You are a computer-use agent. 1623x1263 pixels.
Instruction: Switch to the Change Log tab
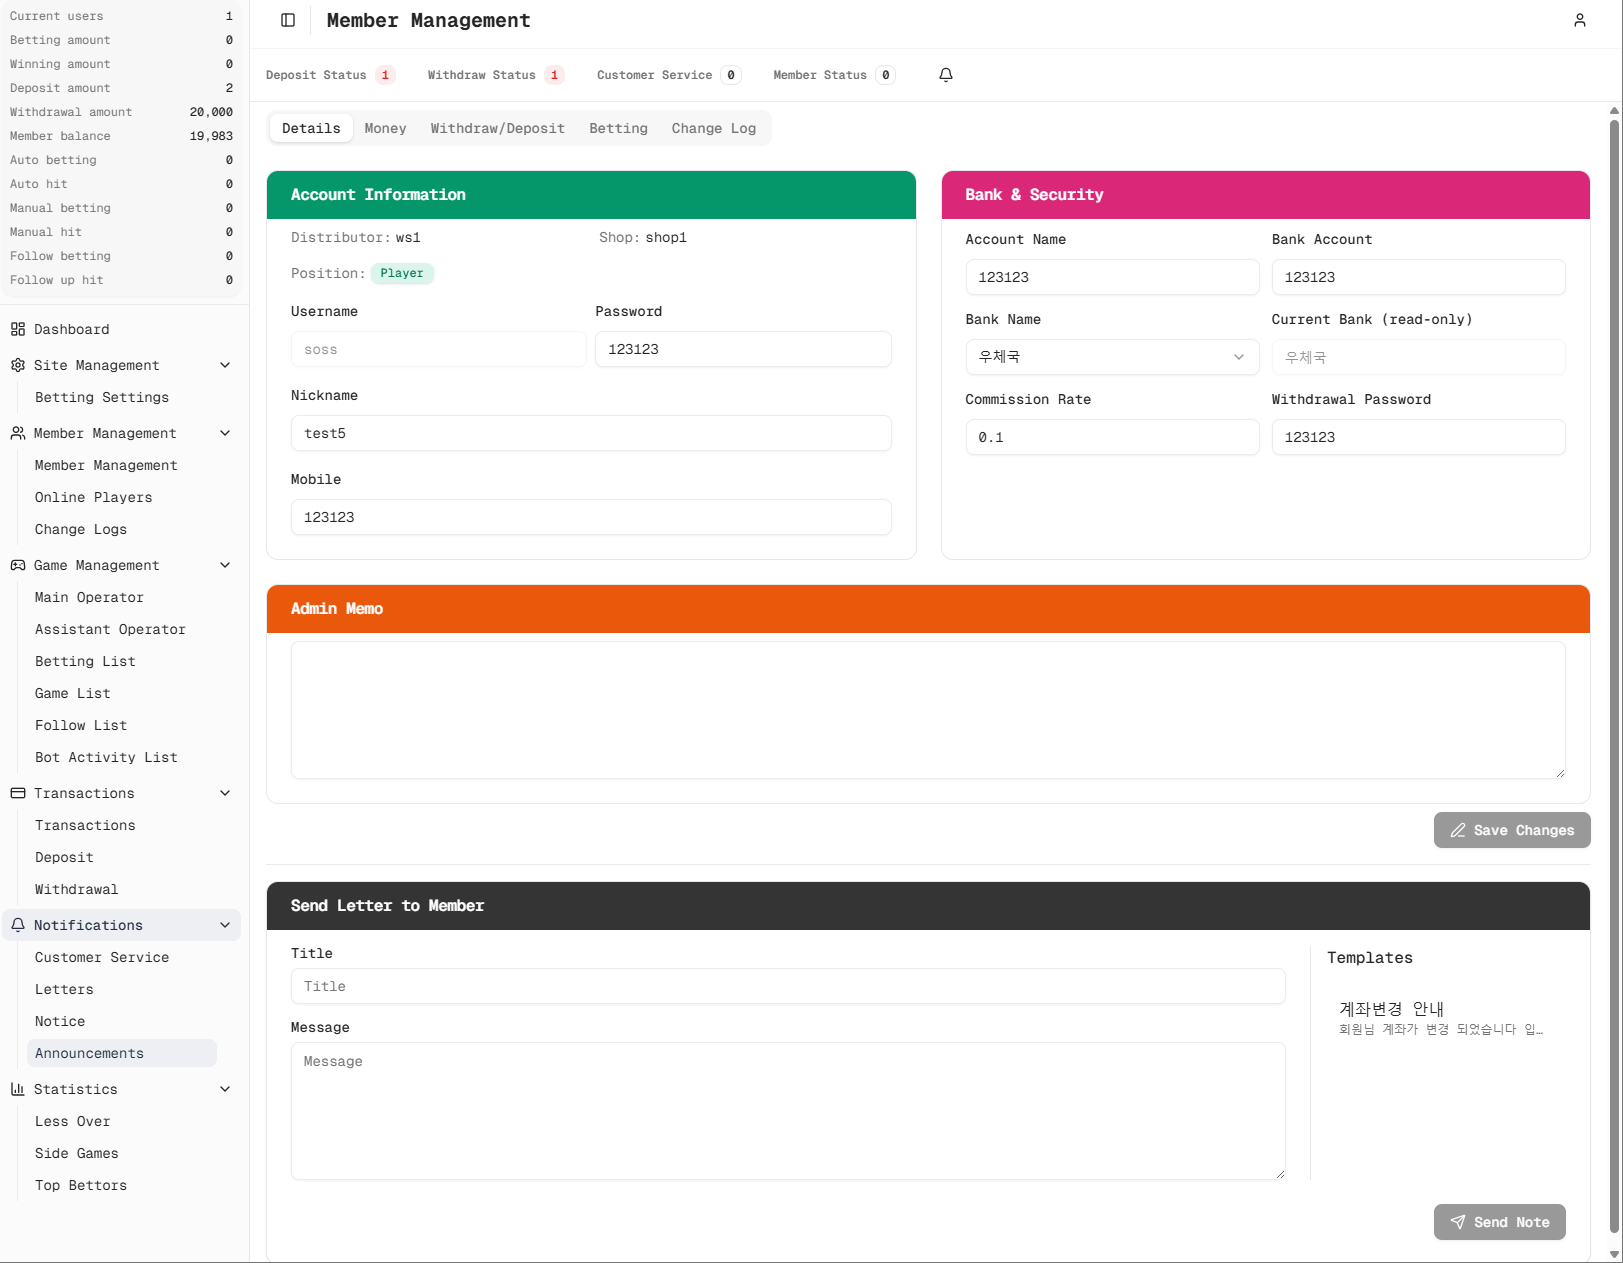point(713,128)
